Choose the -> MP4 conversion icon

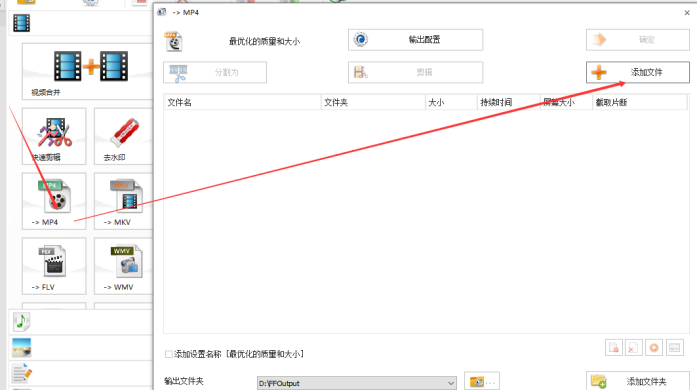pos(54,201)
